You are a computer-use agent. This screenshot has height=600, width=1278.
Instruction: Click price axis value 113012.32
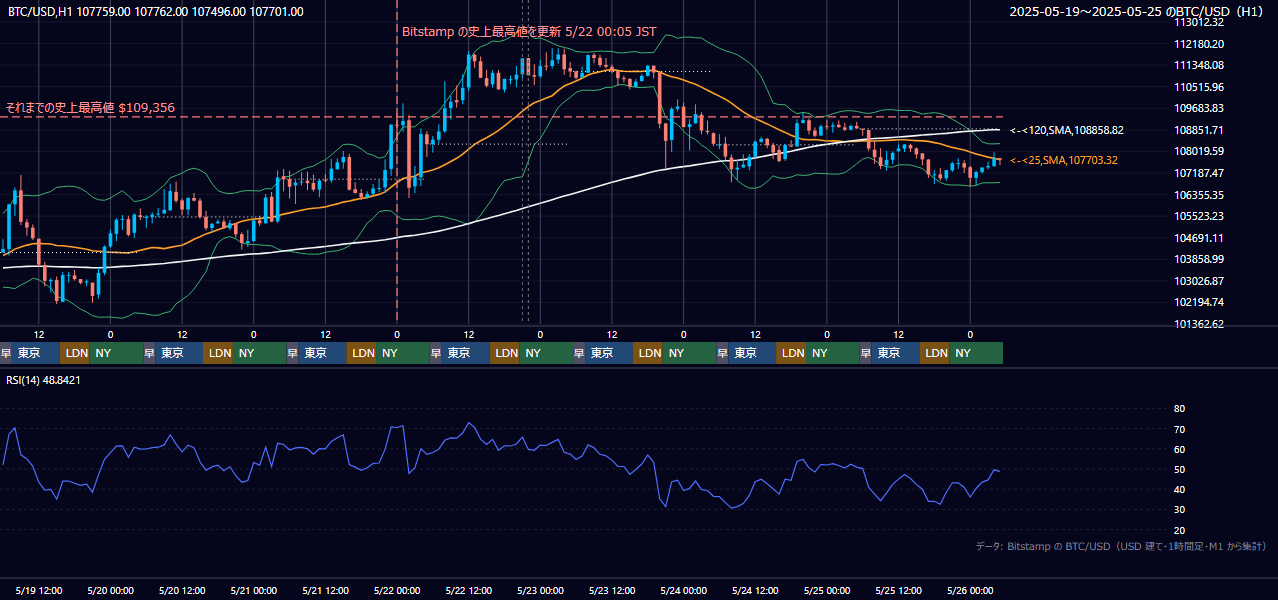1199,22
